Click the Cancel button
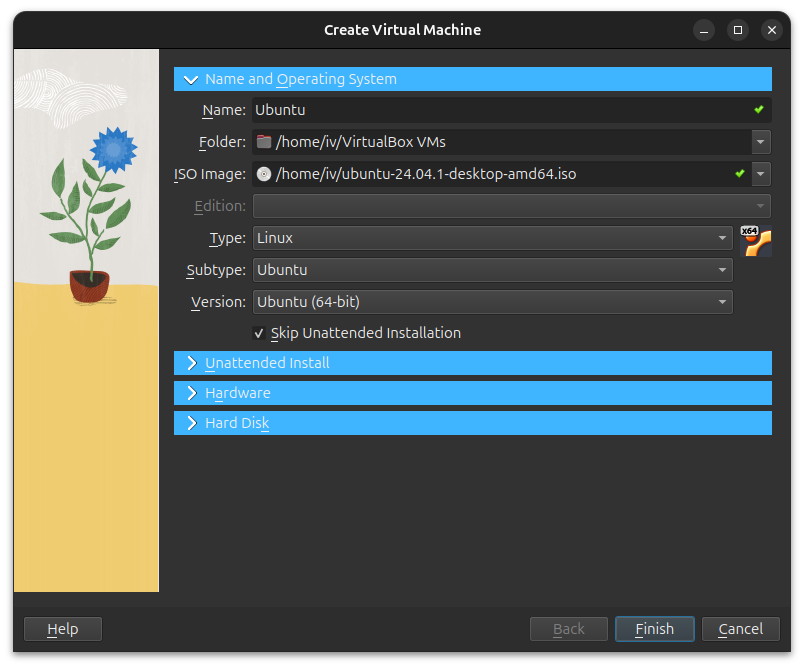The image size is (804, 668). [x=740, y=629]
